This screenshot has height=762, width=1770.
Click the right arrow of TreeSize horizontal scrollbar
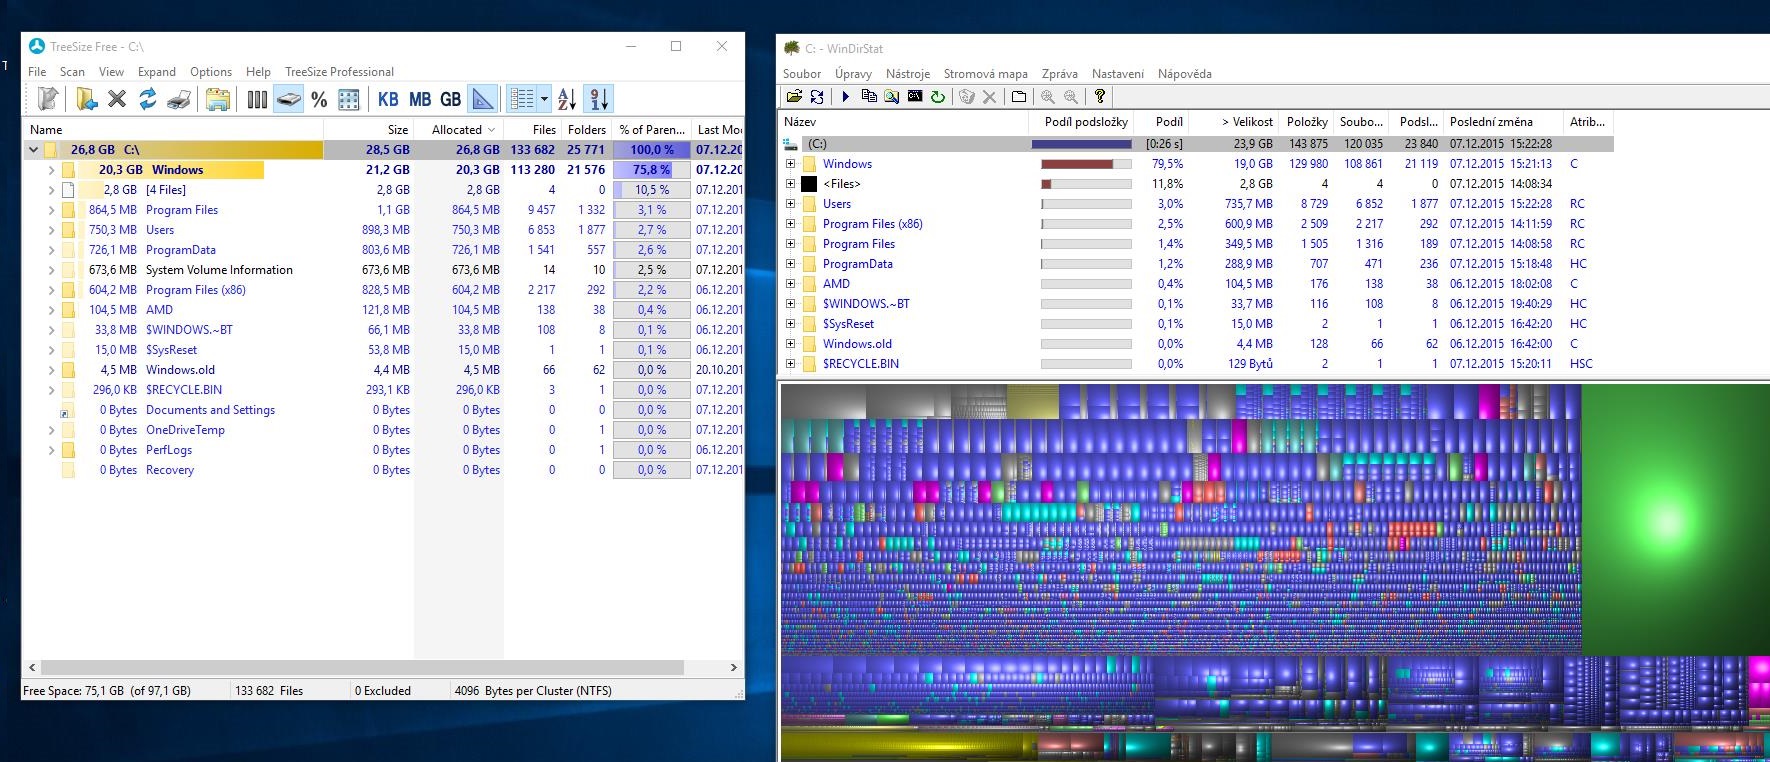734,667
